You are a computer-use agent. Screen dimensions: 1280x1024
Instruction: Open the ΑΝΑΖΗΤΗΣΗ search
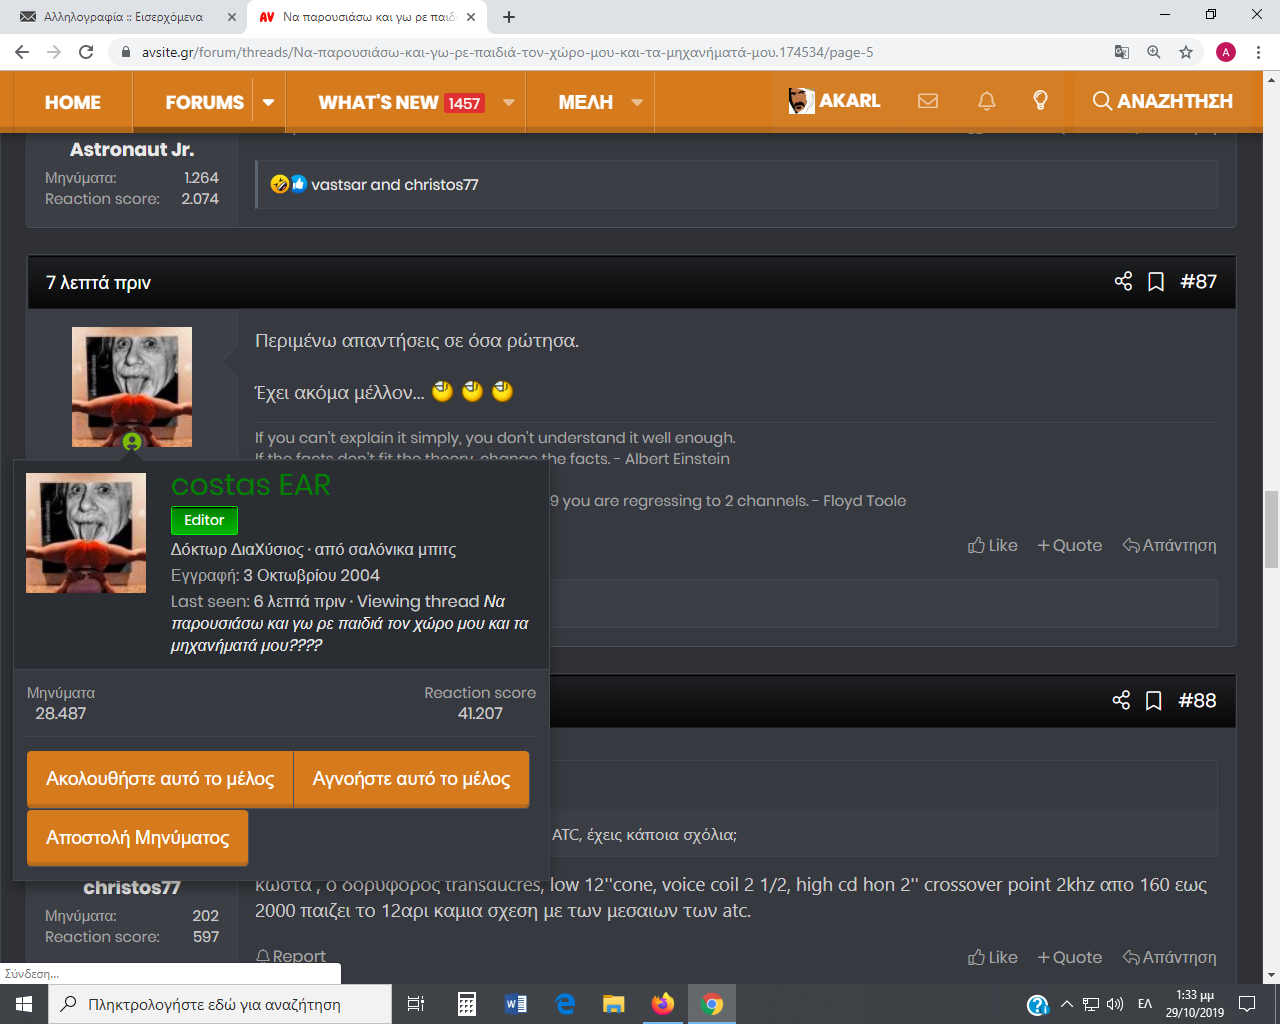tap(1163, 101)
